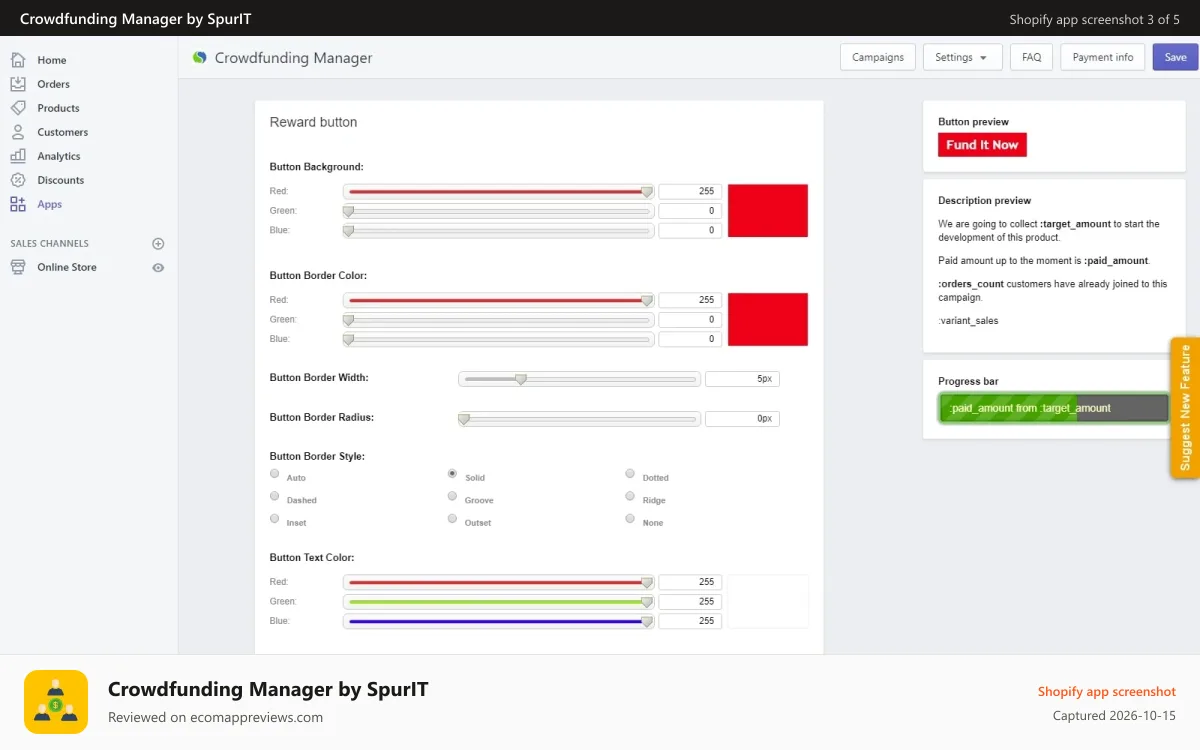Select Auto border style
This screenshot has width=1200, height=750.
pyautogui.click(x=275, y=474)
